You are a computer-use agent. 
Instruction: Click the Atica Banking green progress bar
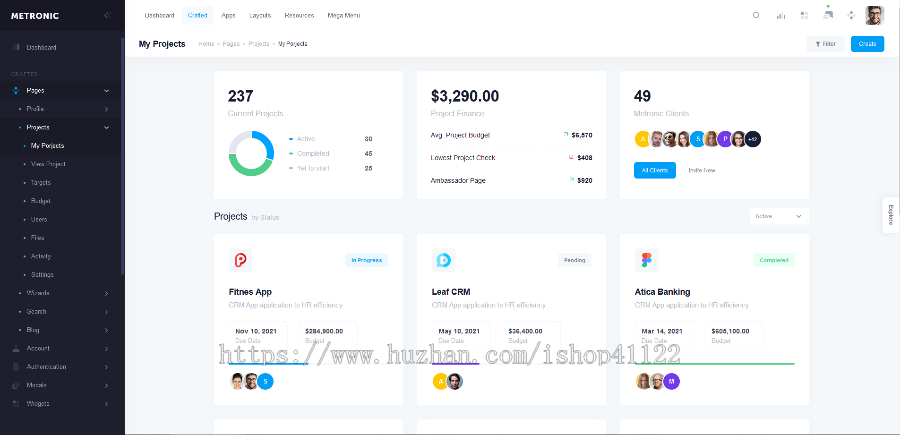[x=715, y=363]
